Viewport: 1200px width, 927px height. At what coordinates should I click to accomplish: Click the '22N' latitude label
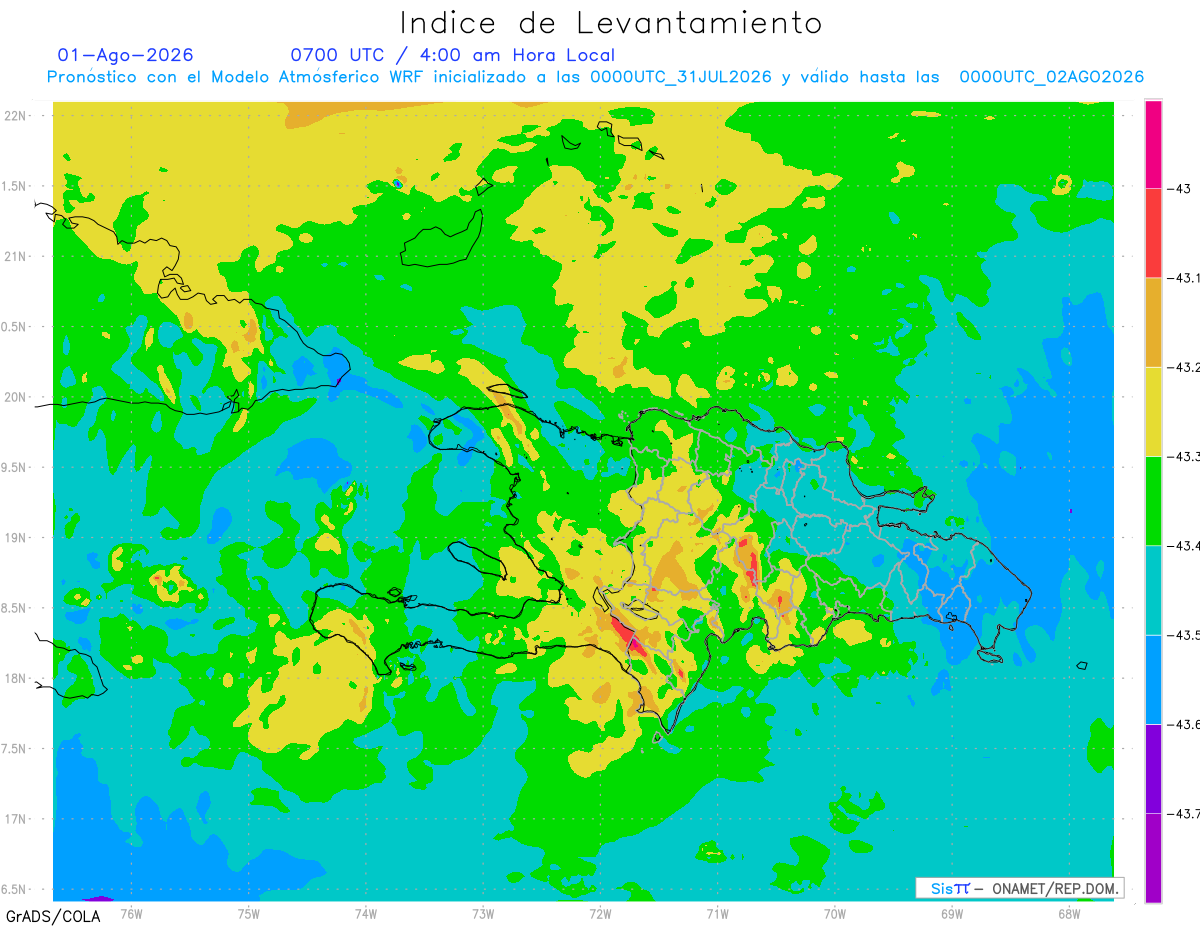[17, 115]
